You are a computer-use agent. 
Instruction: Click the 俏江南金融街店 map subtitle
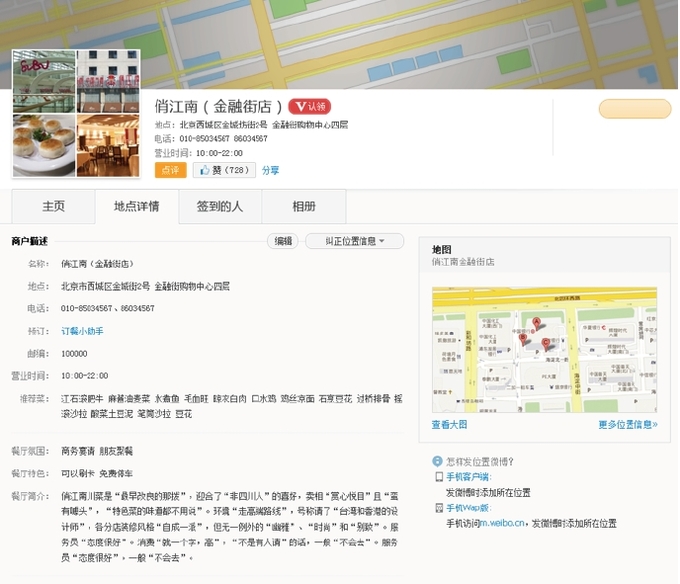[x=463, y=262]
